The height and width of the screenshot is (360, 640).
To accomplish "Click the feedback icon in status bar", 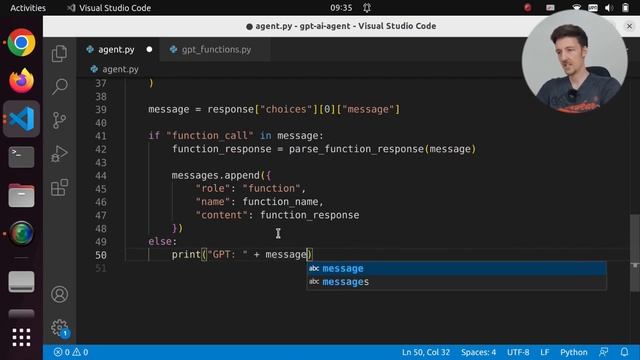I will (604, 352).
